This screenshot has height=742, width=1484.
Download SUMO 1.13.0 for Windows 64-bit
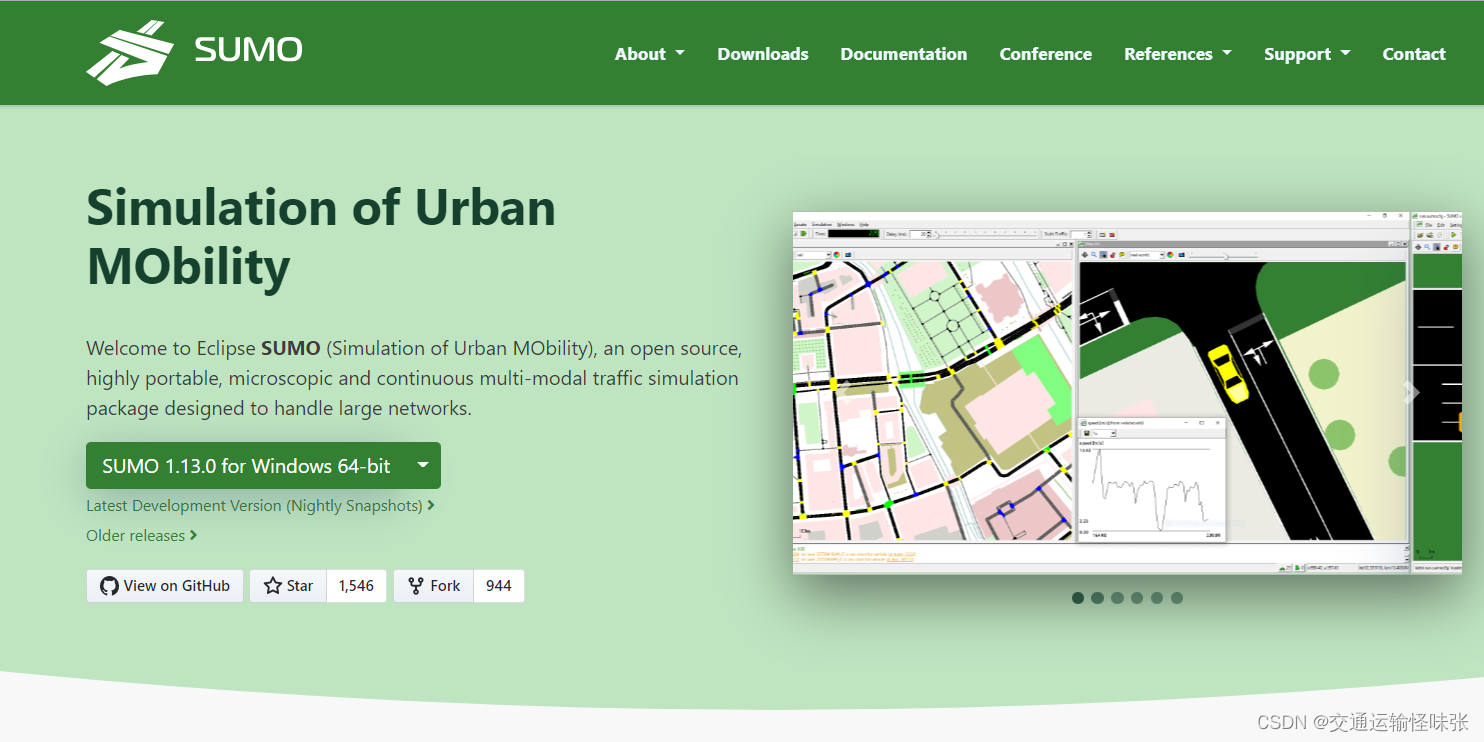coord(246,466)
